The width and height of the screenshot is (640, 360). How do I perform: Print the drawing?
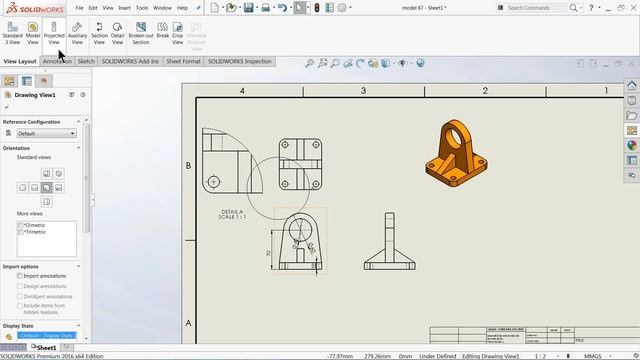[265, 7]
